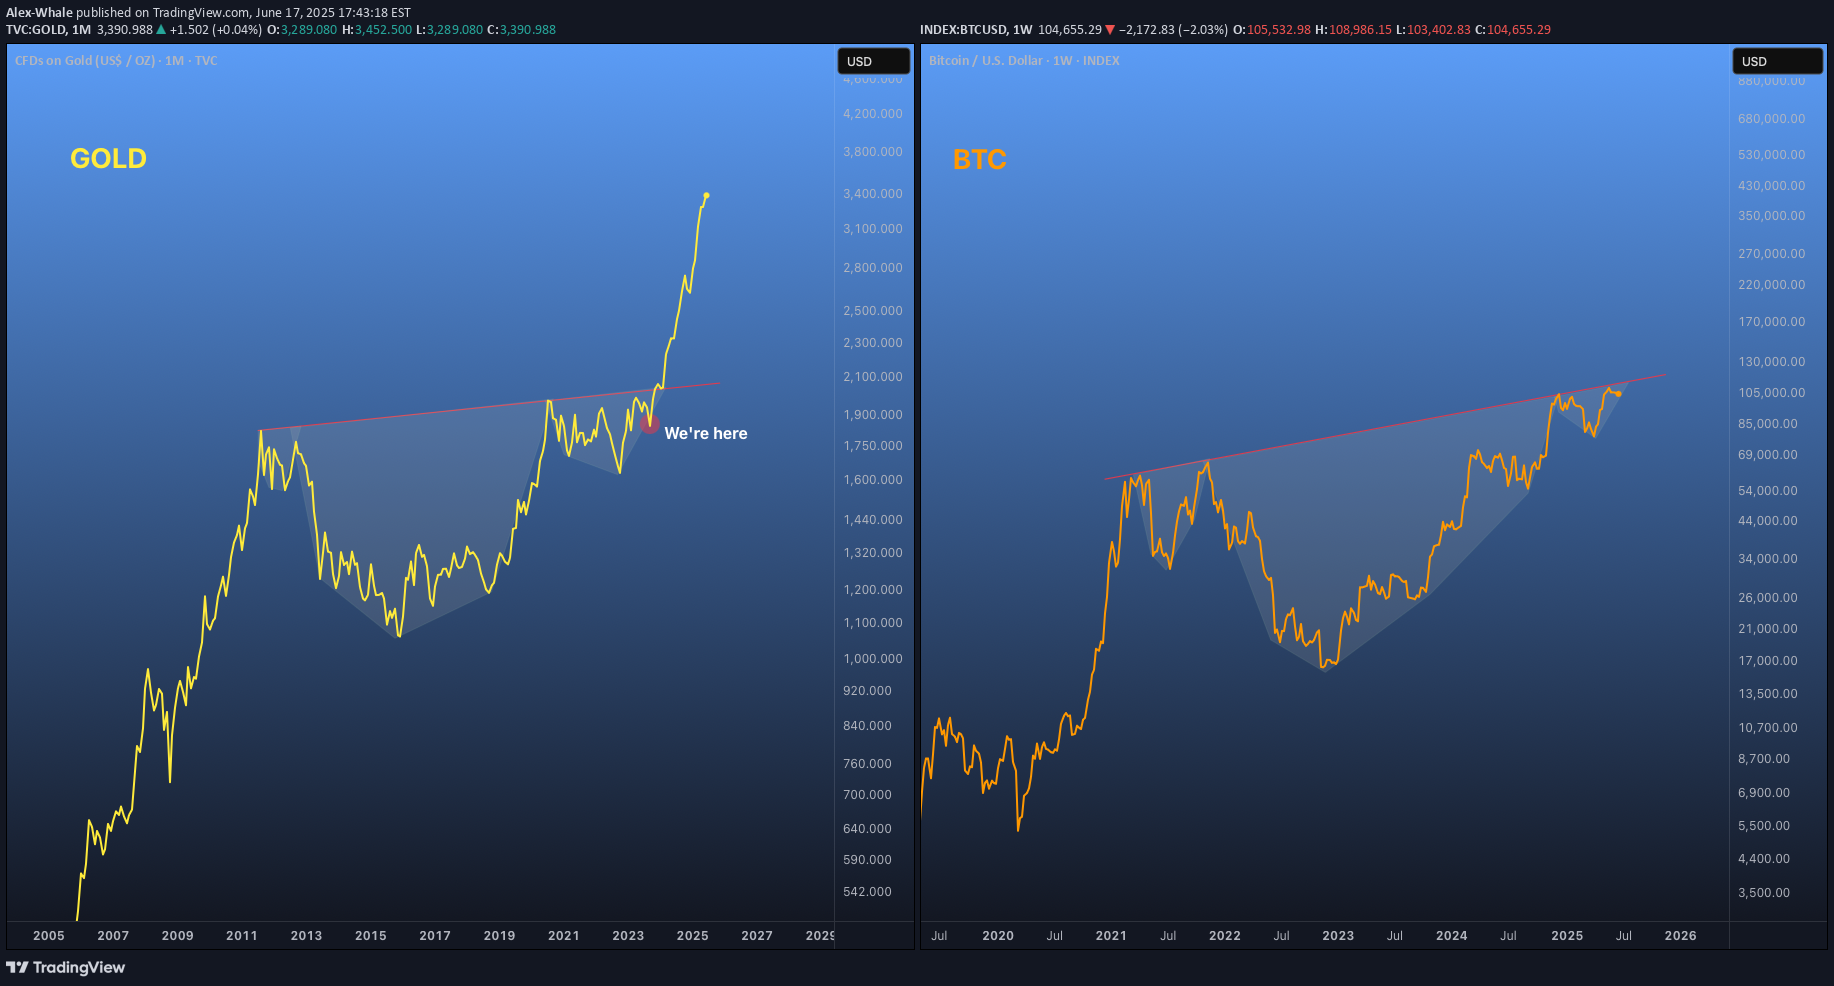Open the USD currency selector on BTC chart
Viewport: 1834px width, 986px height.
pyautogui.click(x=1777, y=61)
